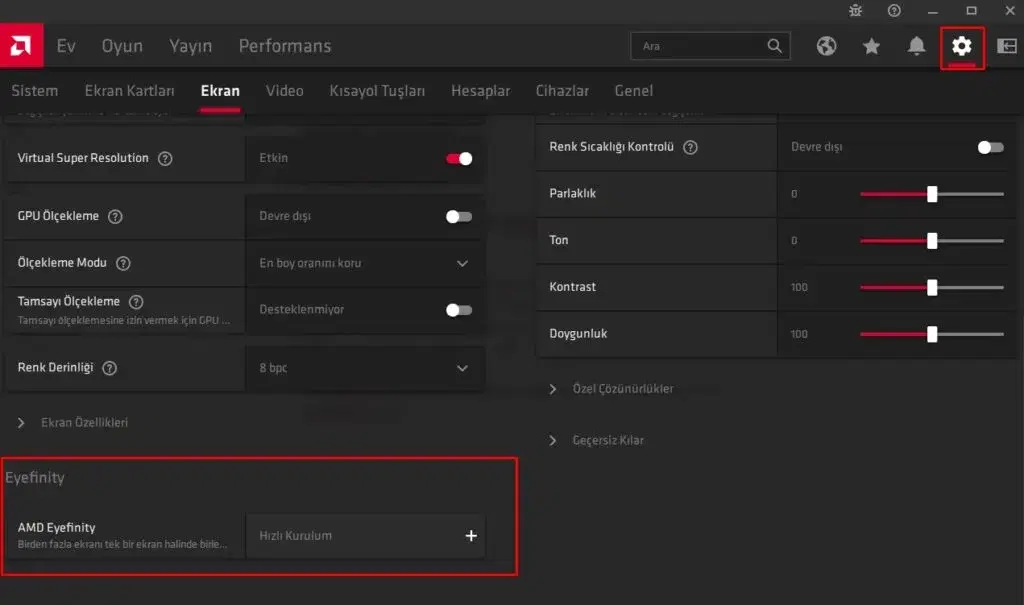Adjust the Ton slider handle
This screenshot has height=605, width=1024.
click(x=932, y=241)
